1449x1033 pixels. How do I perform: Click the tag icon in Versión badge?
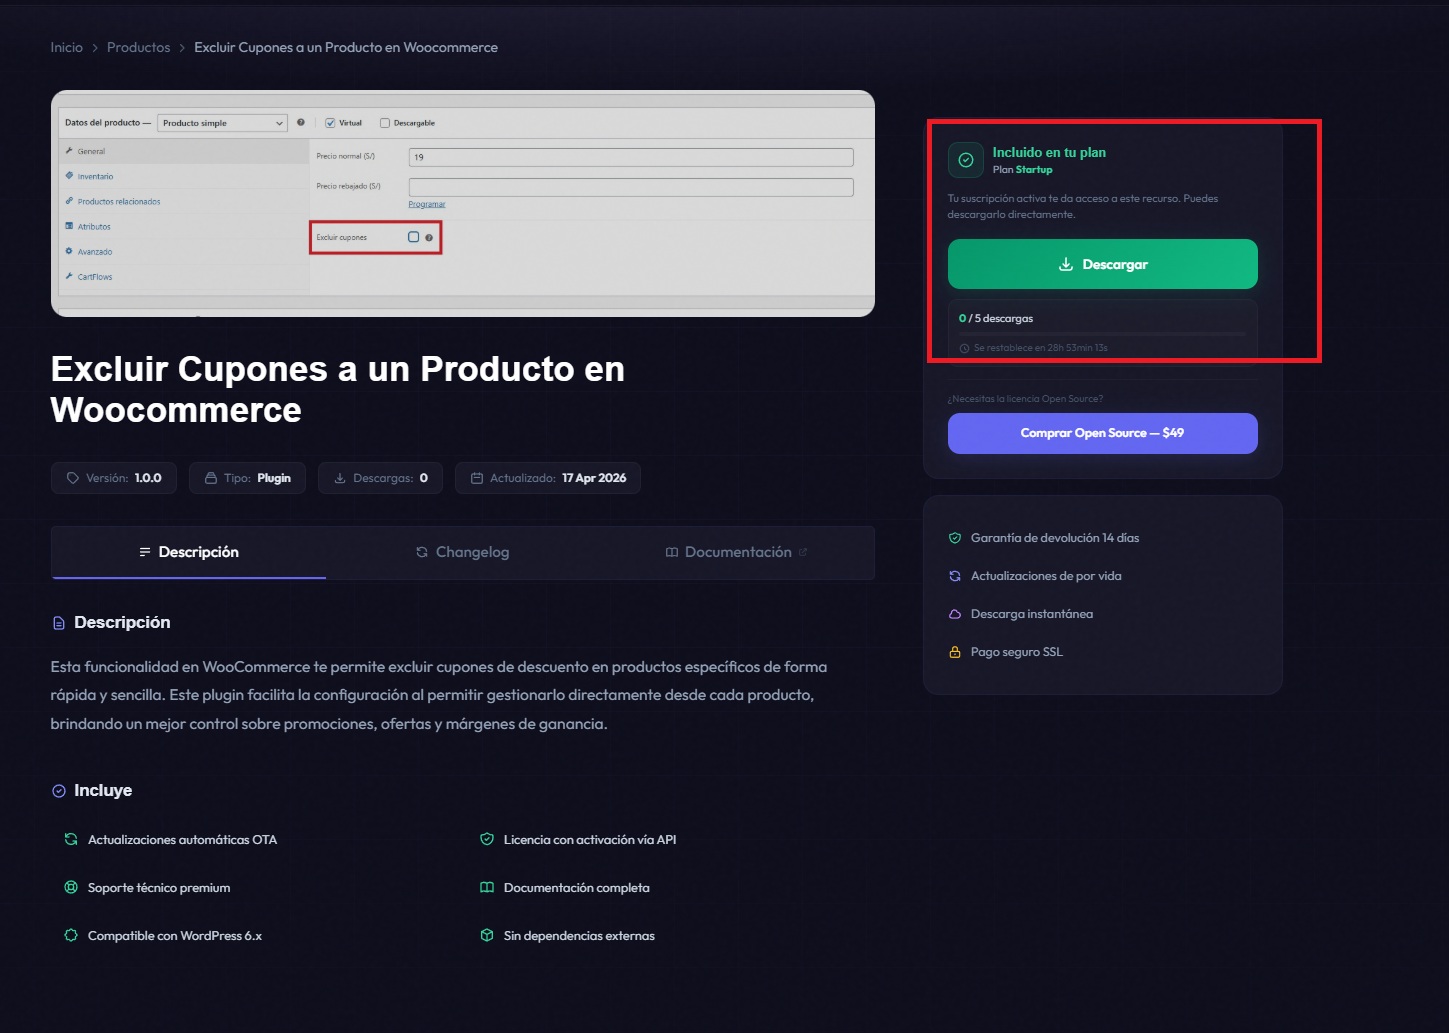tap(72, 478)
